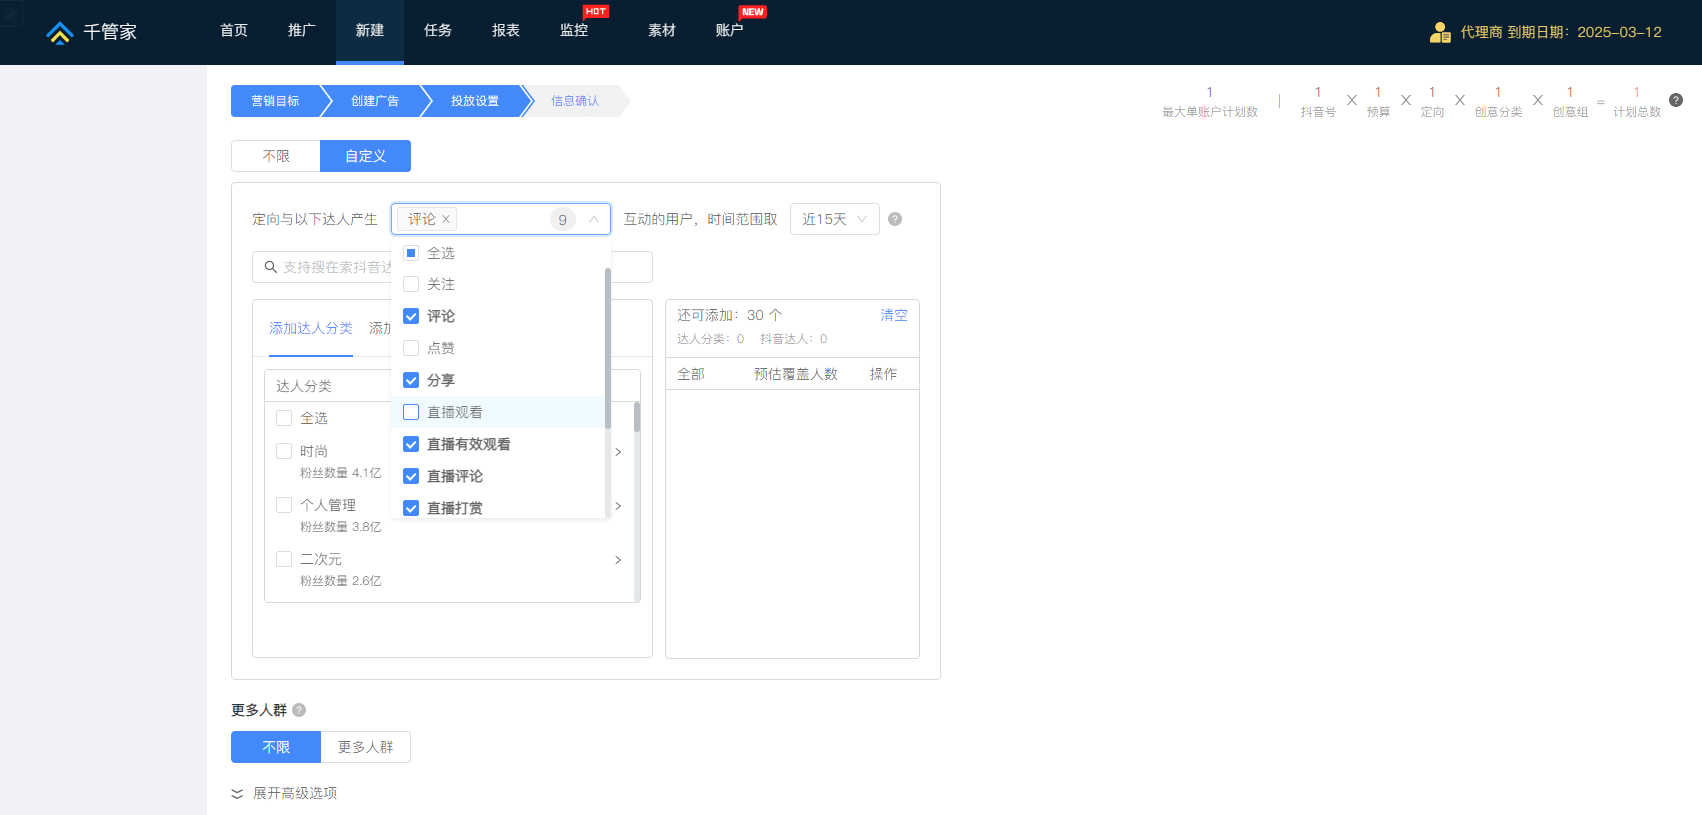Click the agent account avatar icon

[x=1440, y=32]
